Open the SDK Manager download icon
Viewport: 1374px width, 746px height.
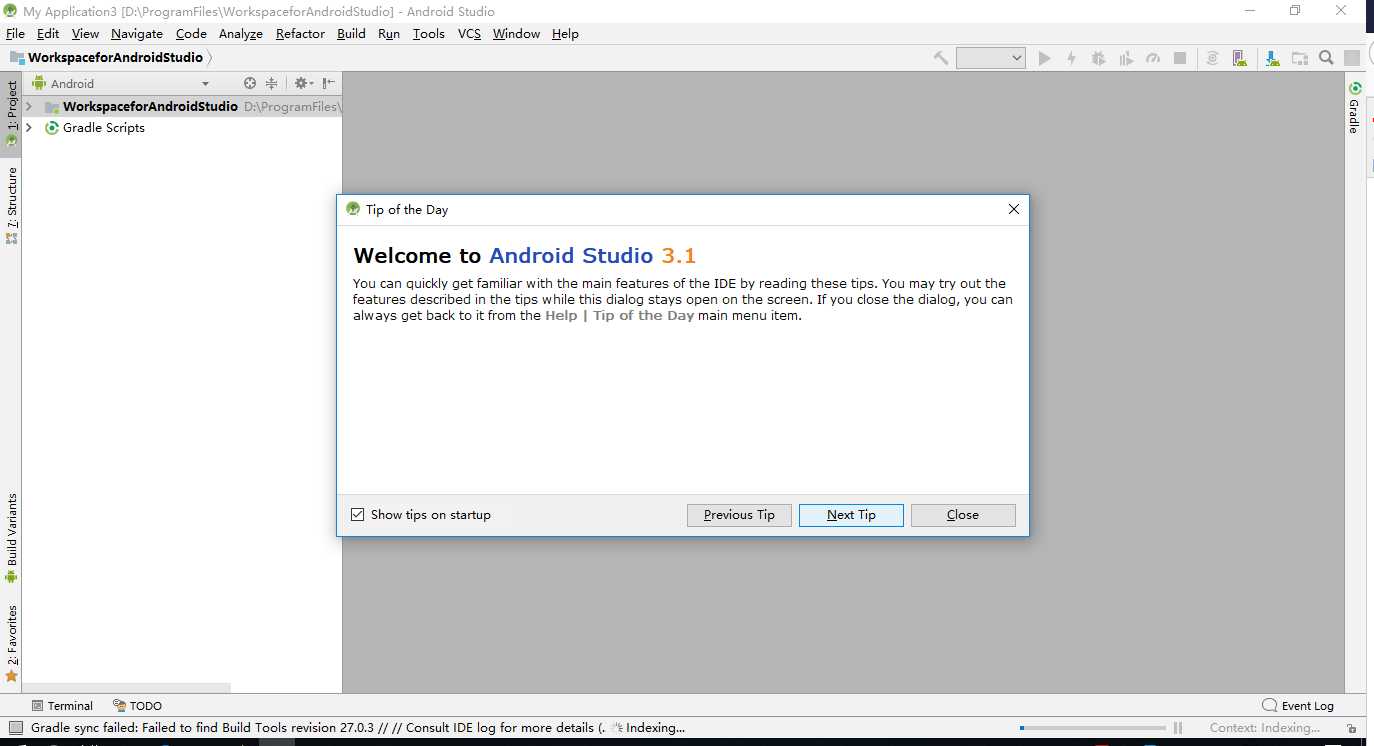(x=1272, y=58)
